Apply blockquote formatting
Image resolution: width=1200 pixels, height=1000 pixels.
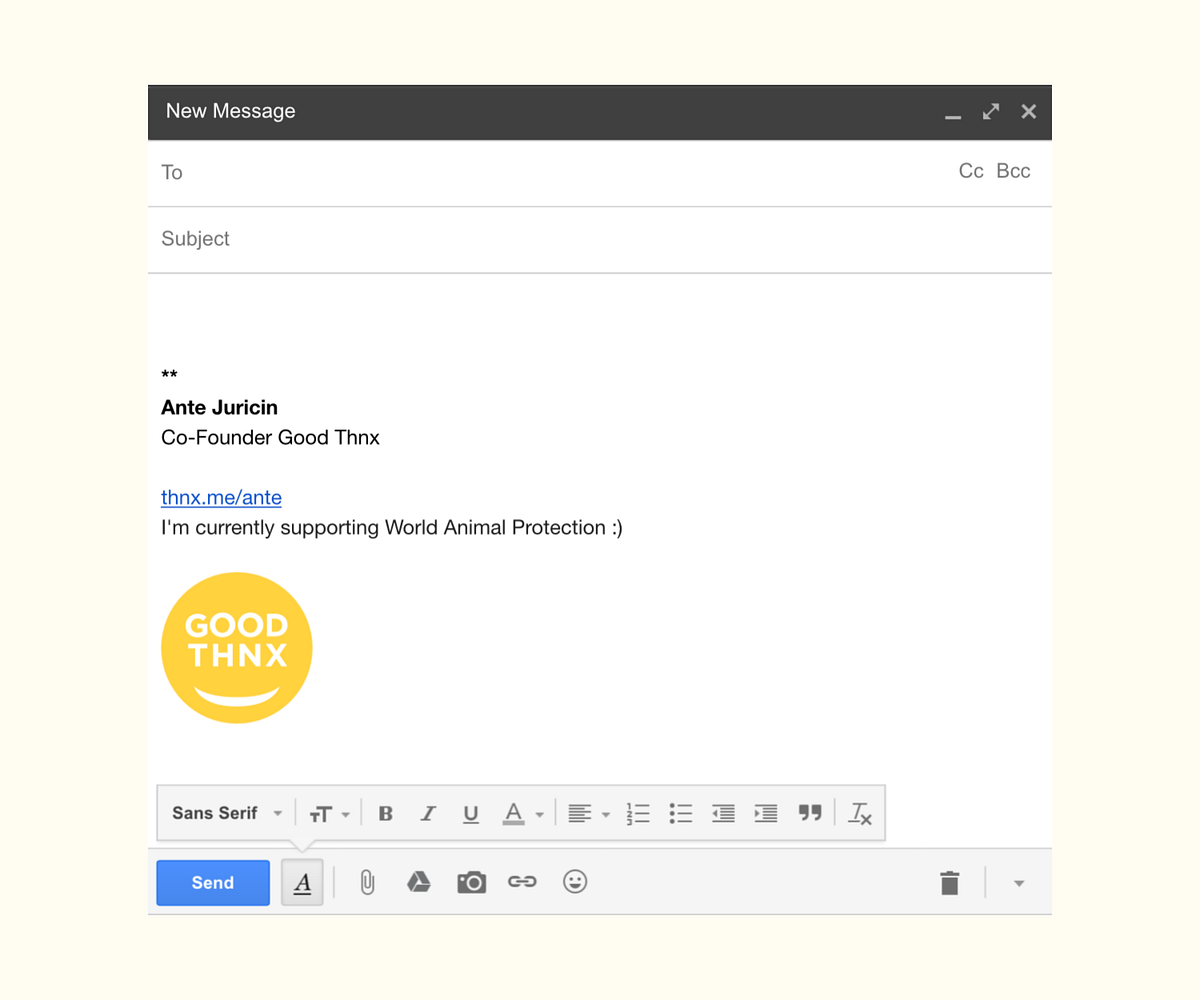(810, 813)
